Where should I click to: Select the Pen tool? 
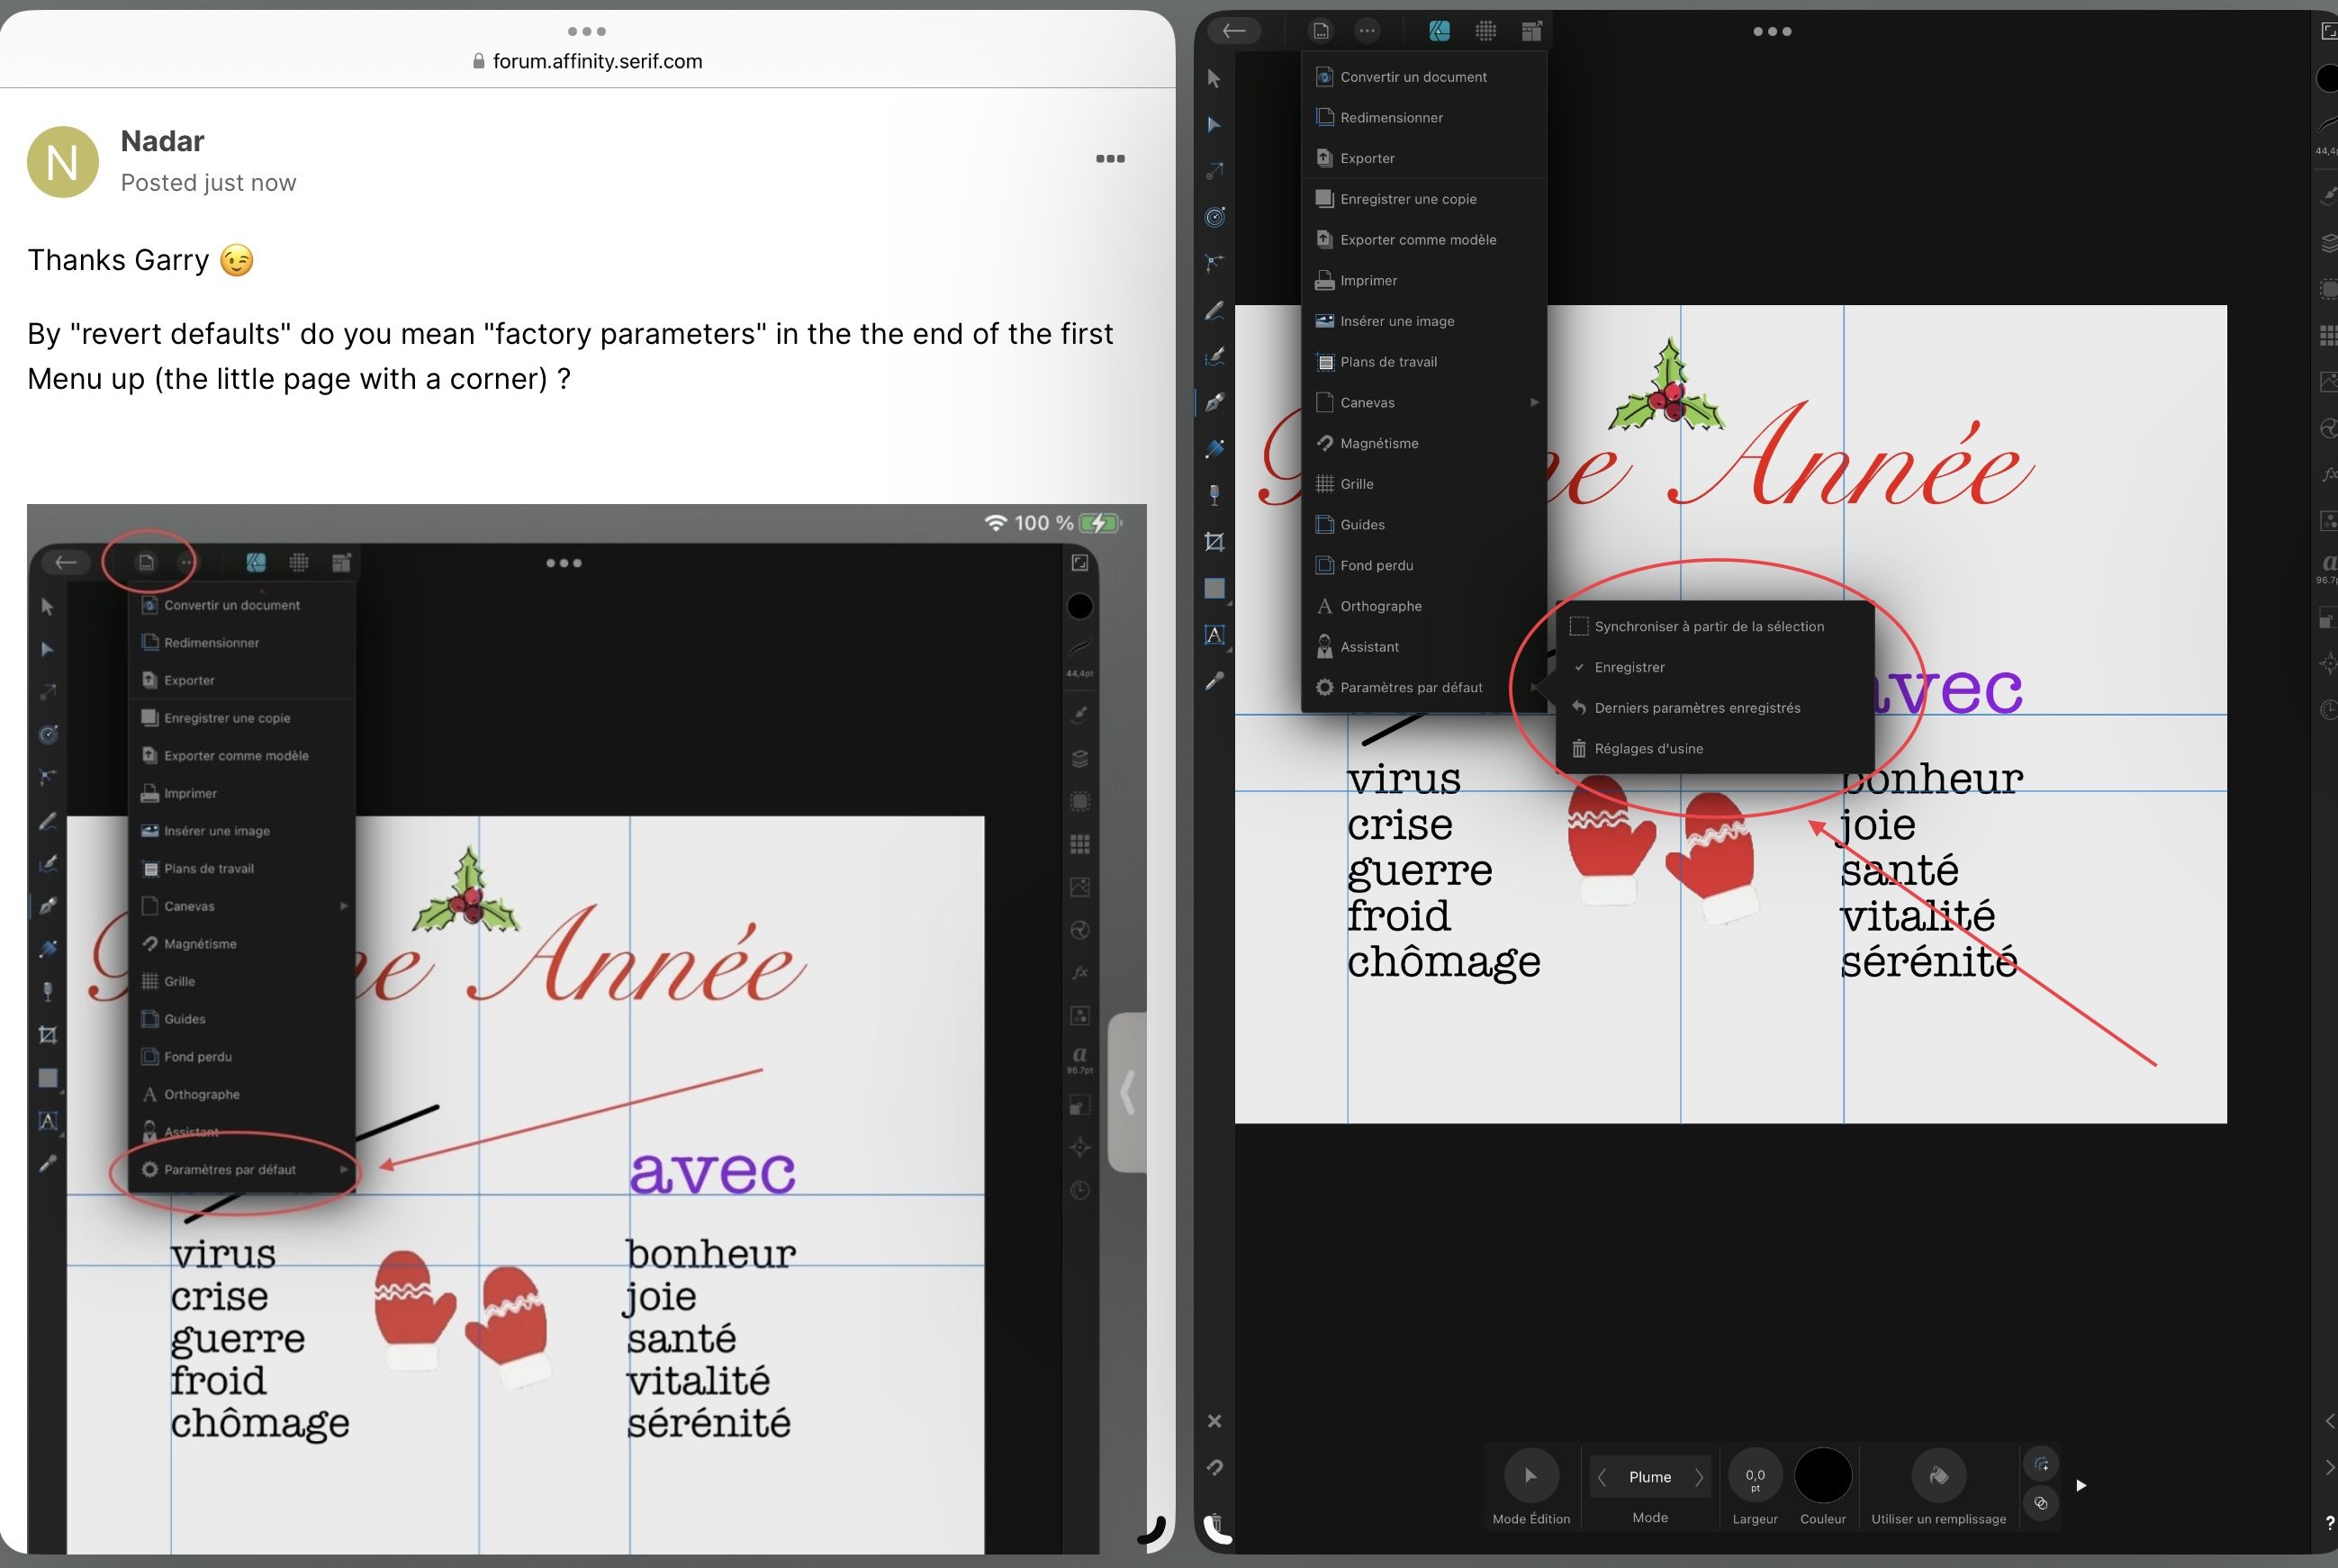pos(1214,402)
